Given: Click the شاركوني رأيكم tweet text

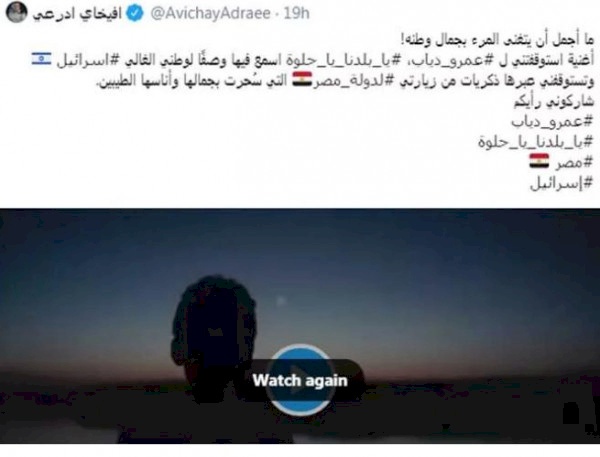Looking at the screenshot, I should 553,101.
